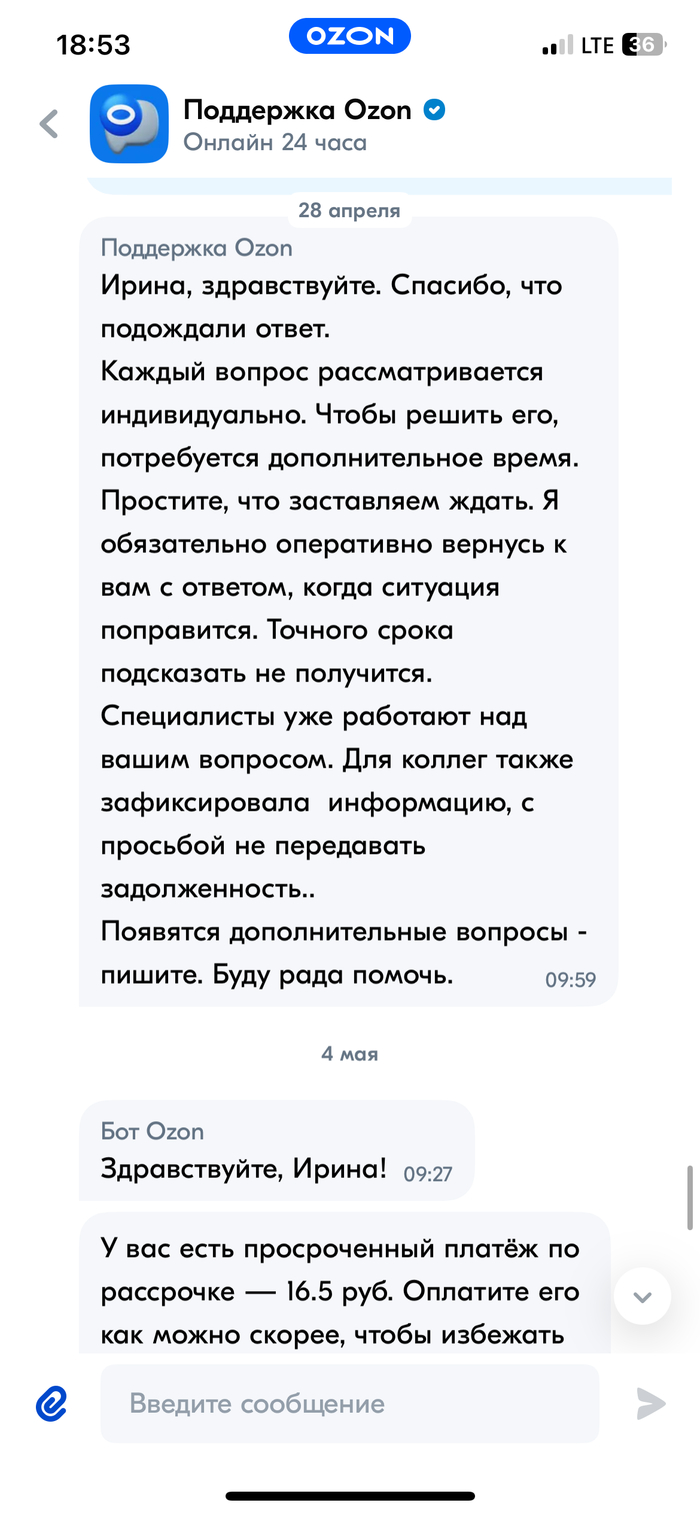The width and height of the screenshot is (700, 1515).
Task: Tap the home indicator bar
Action: click(x=350, y=1496)
